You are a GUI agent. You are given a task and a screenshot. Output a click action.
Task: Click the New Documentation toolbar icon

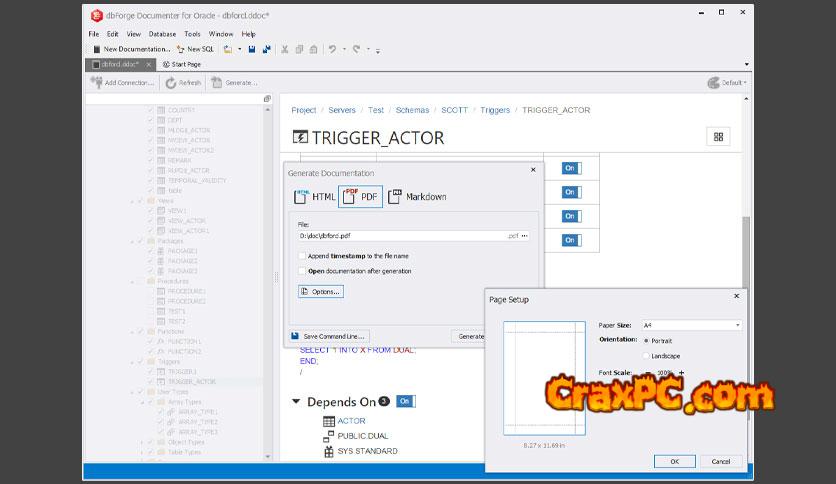click(96, 48)
